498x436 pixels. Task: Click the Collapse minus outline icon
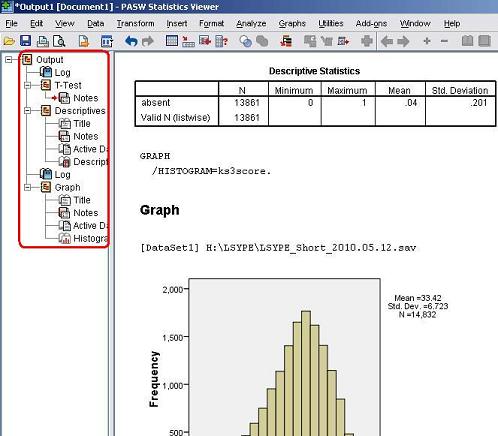click(x=444, y=41)
